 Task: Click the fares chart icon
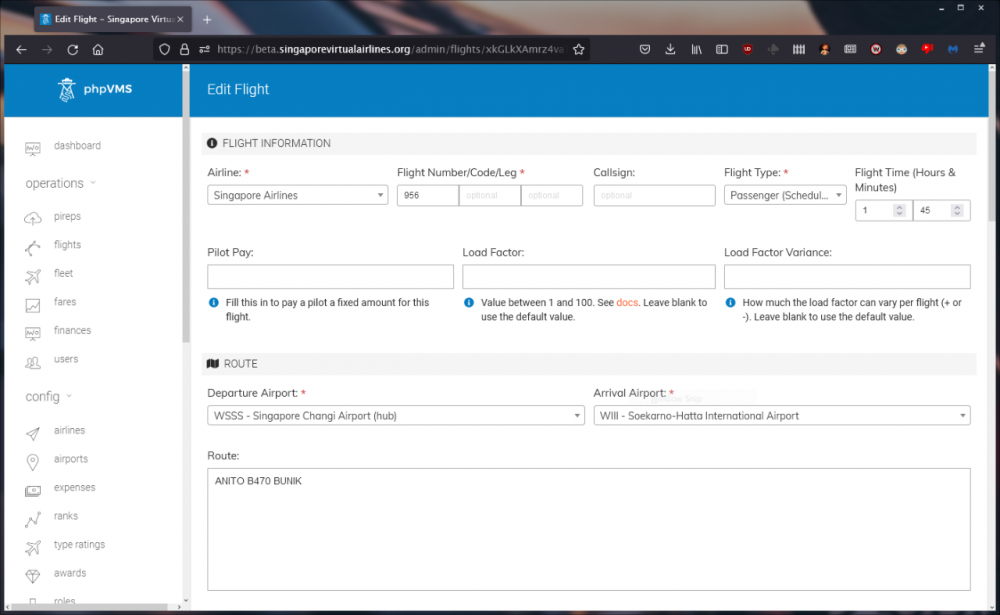[33, 303]
